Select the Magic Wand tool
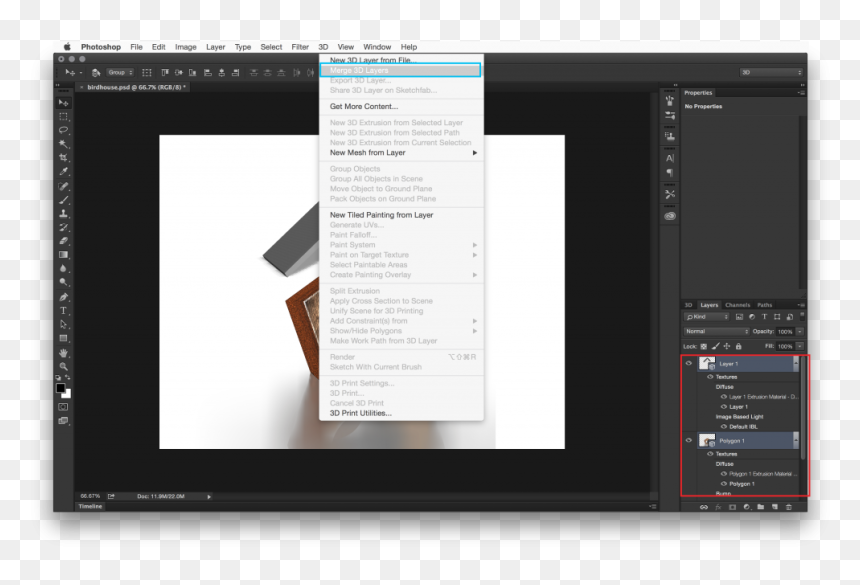 (64, 144)
